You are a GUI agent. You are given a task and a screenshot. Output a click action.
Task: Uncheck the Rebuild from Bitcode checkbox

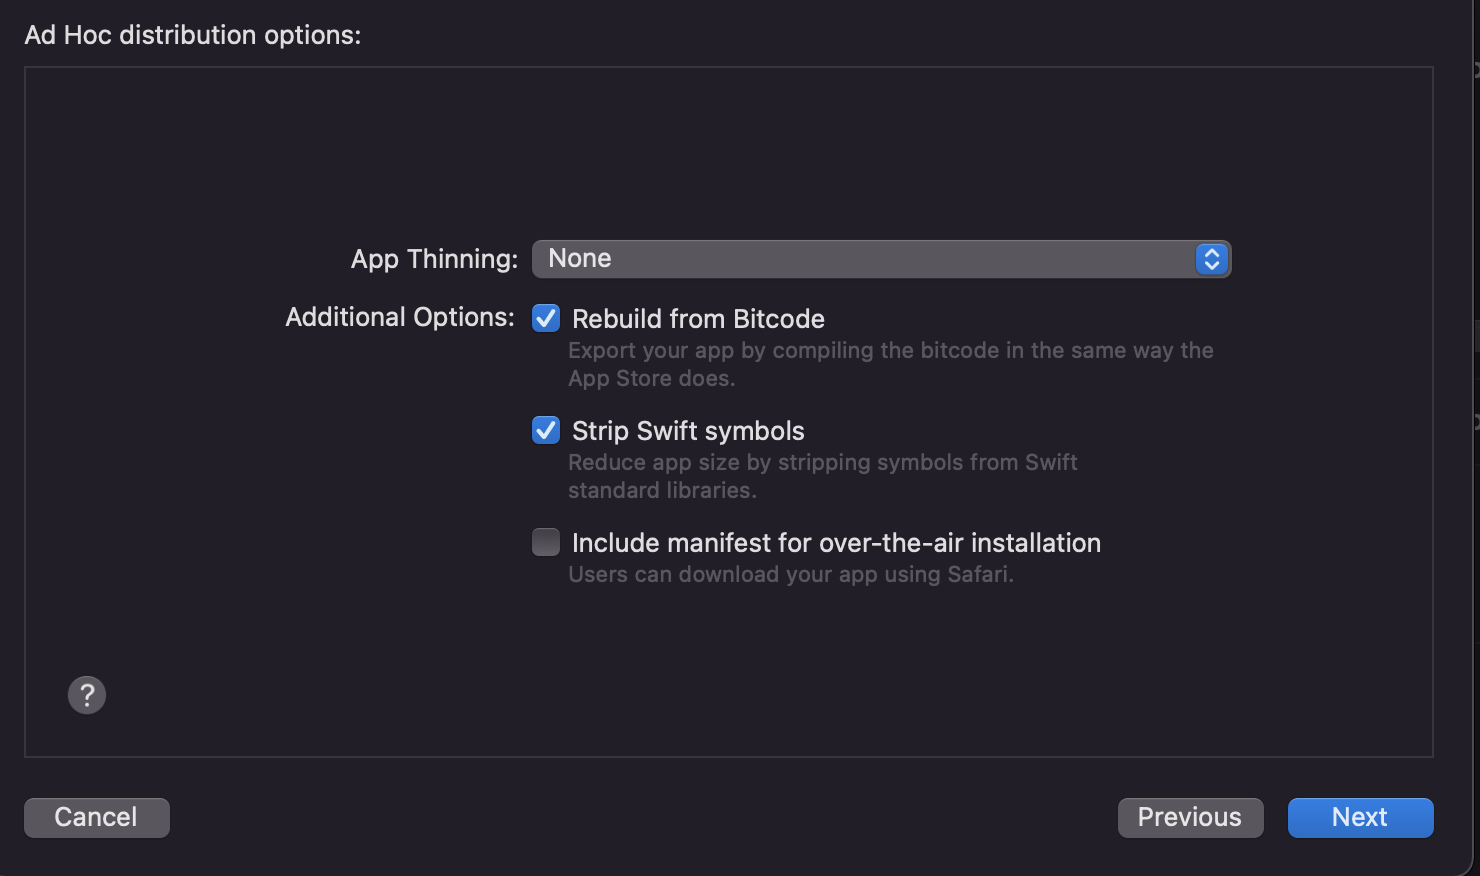[x=546, y=318]
